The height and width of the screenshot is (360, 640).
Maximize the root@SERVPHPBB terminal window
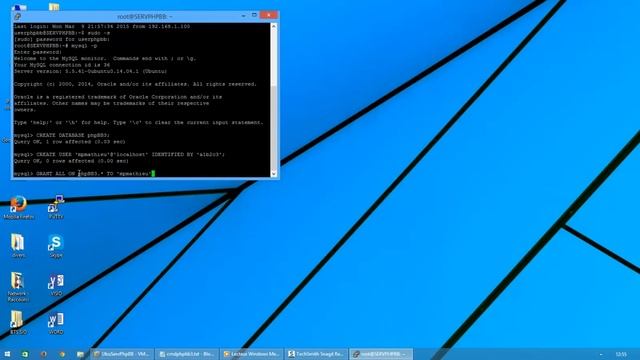point(254,16)
